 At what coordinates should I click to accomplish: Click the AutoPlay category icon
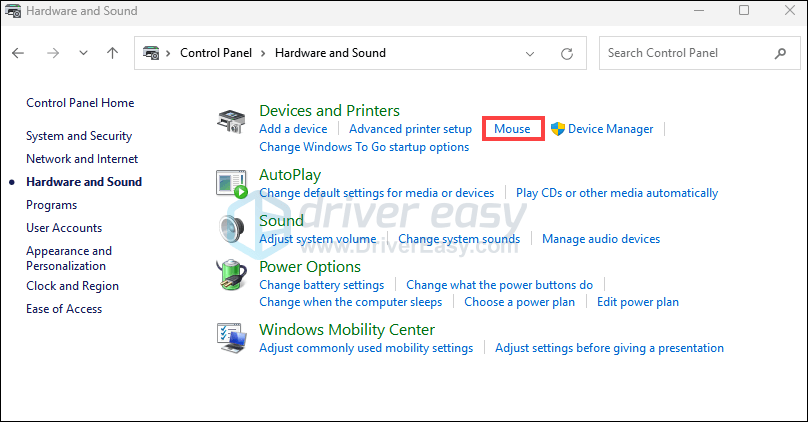coord(231,184)
